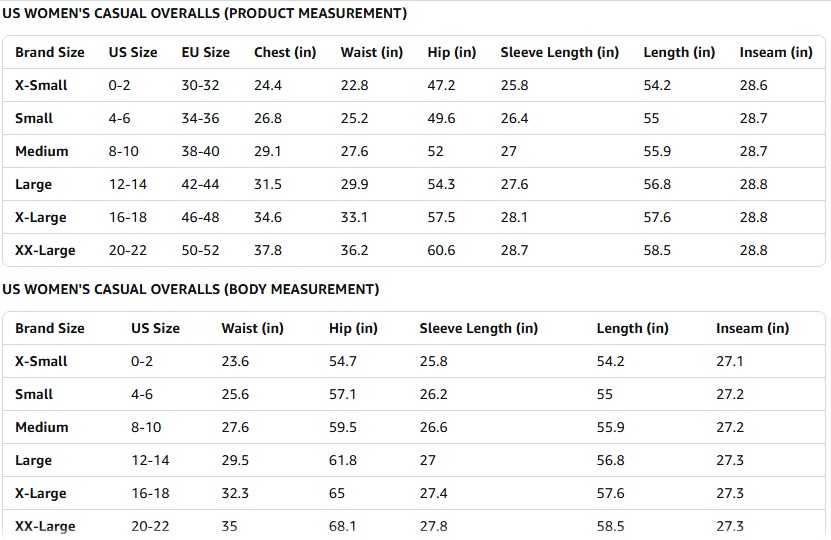Image resolution: width=831 pixels, height=540 pixels.
Task: Select the 60.6 hip value for XX-Large
Action: click(441, 250)
